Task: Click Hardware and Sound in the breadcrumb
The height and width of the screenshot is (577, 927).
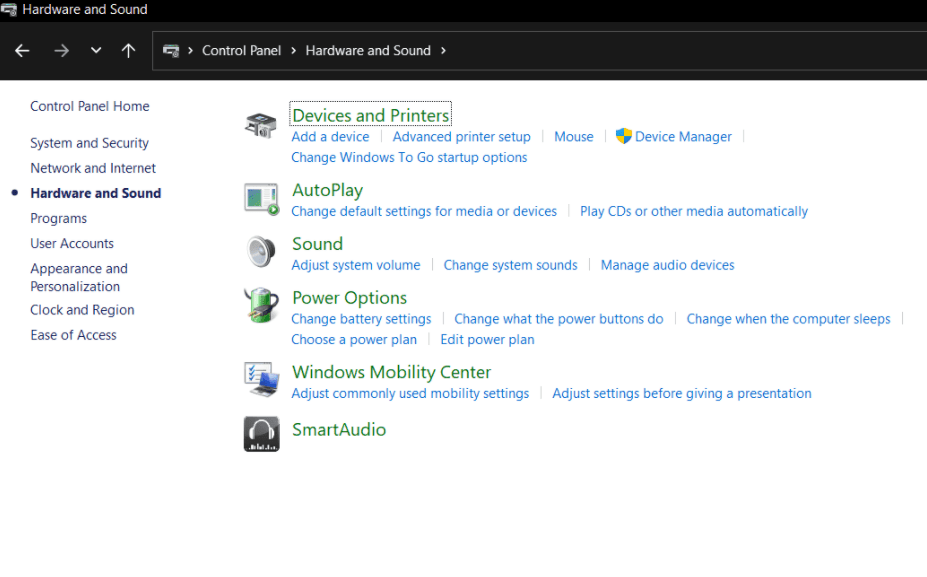Action: pyautogui.click(x=368, y=51)
